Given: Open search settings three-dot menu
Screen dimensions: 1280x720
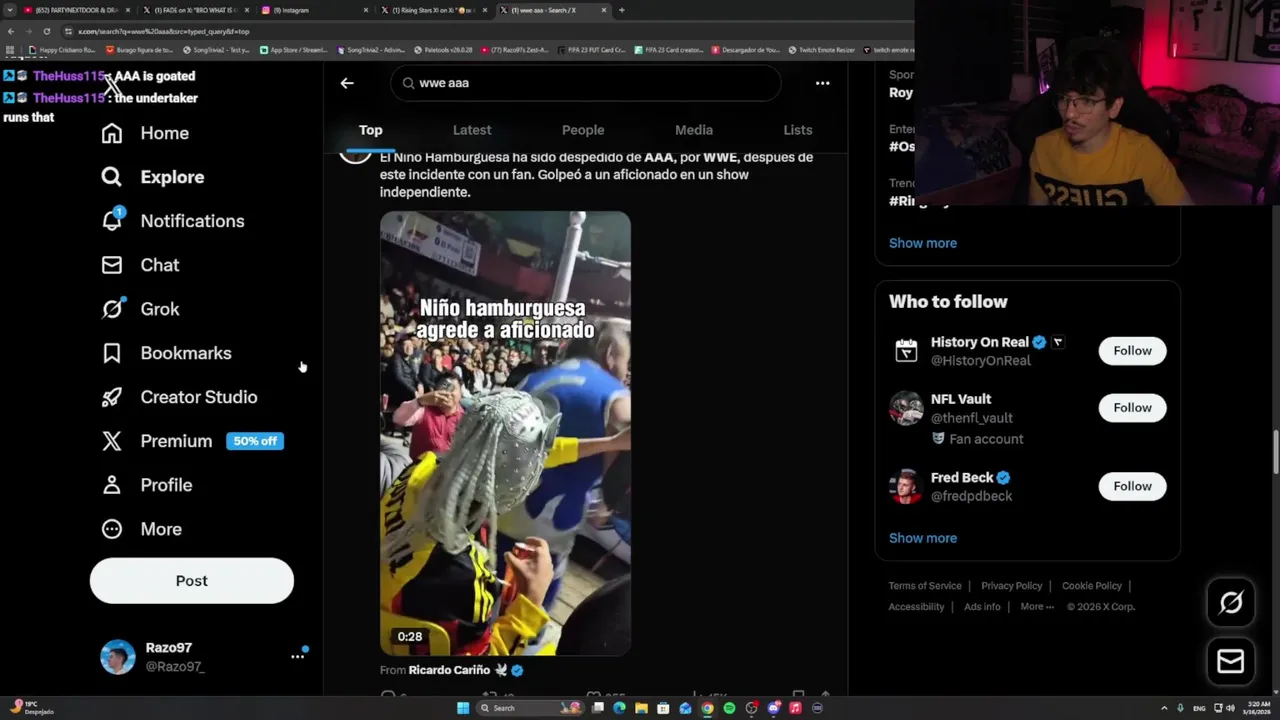Looking at the screenshot, I should [x=822, y=83].
